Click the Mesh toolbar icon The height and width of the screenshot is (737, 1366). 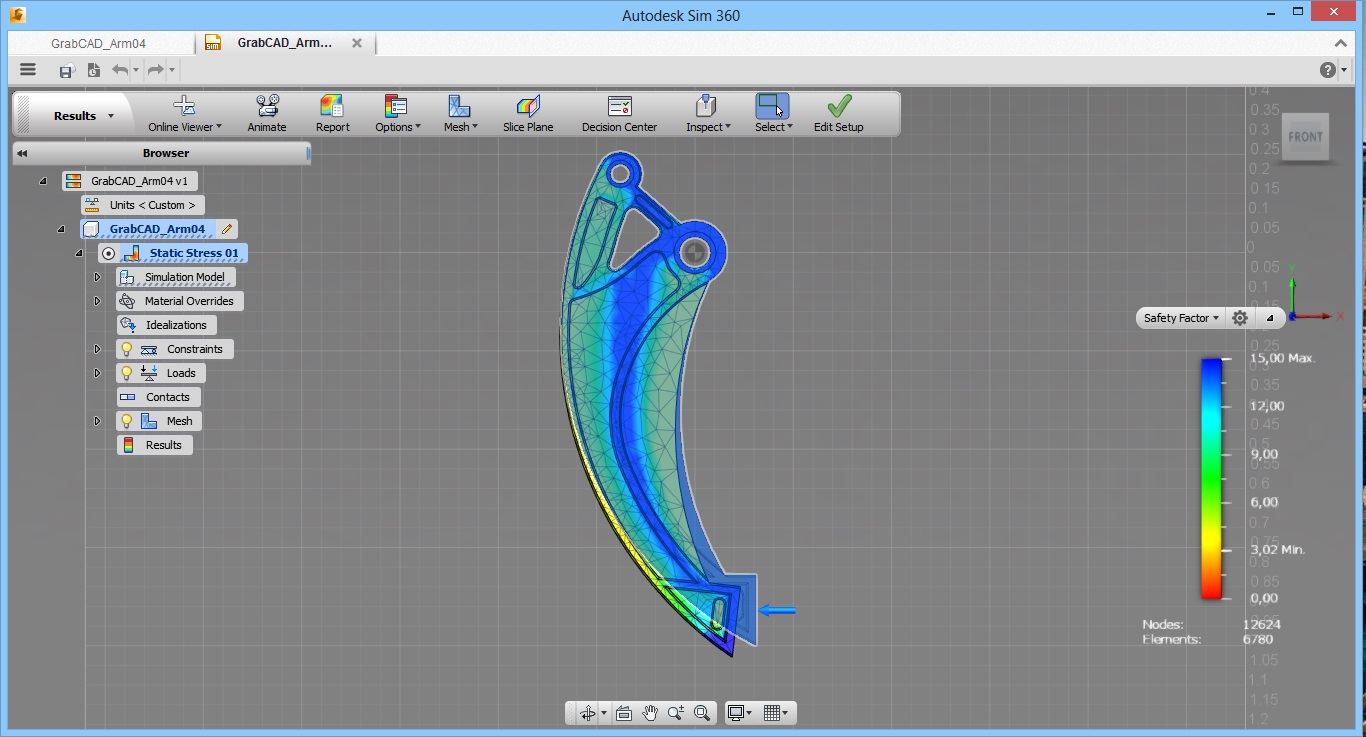pos(459,107)
